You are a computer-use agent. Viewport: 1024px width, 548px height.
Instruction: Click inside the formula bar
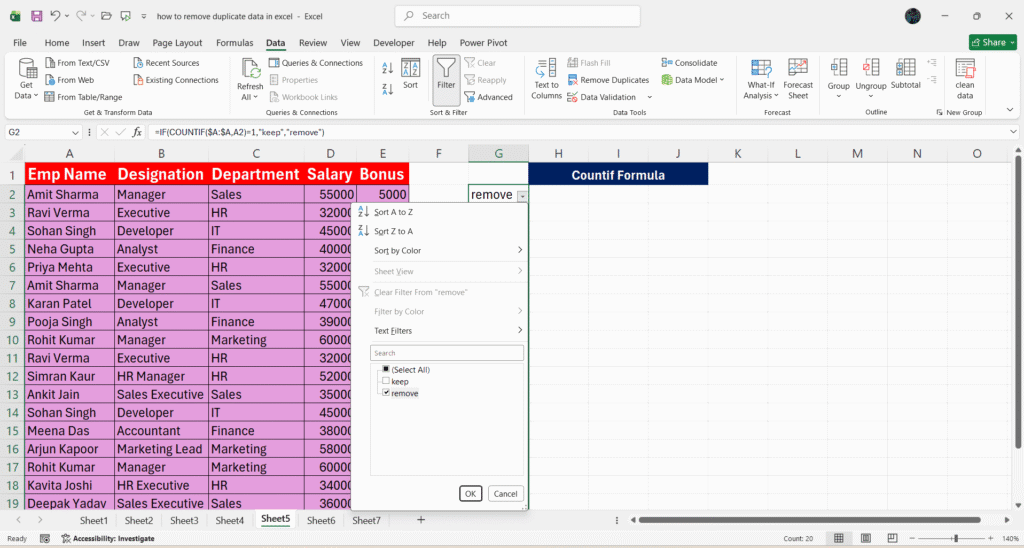click(x=579, y=132)
